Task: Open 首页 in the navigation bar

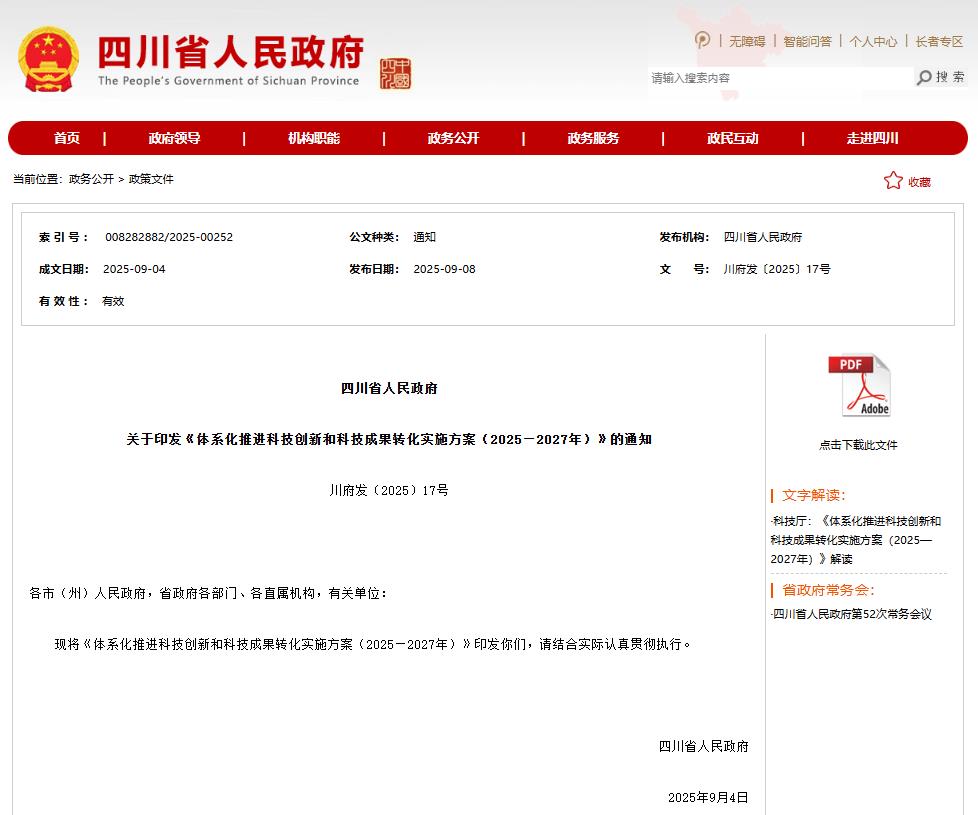Action: [67, 138]
